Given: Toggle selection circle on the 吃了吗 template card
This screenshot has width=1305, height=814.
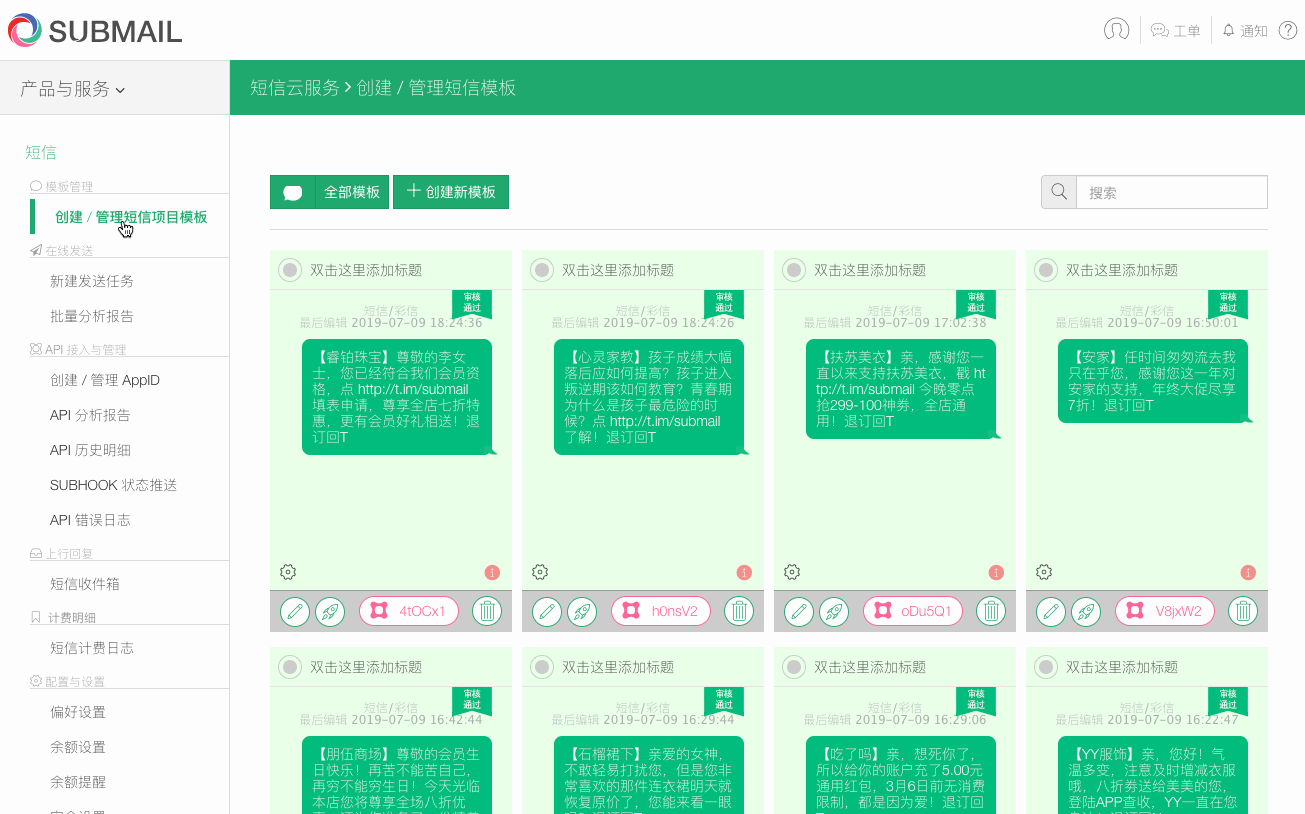Looking at the screenshot, I should coord(793,666).
